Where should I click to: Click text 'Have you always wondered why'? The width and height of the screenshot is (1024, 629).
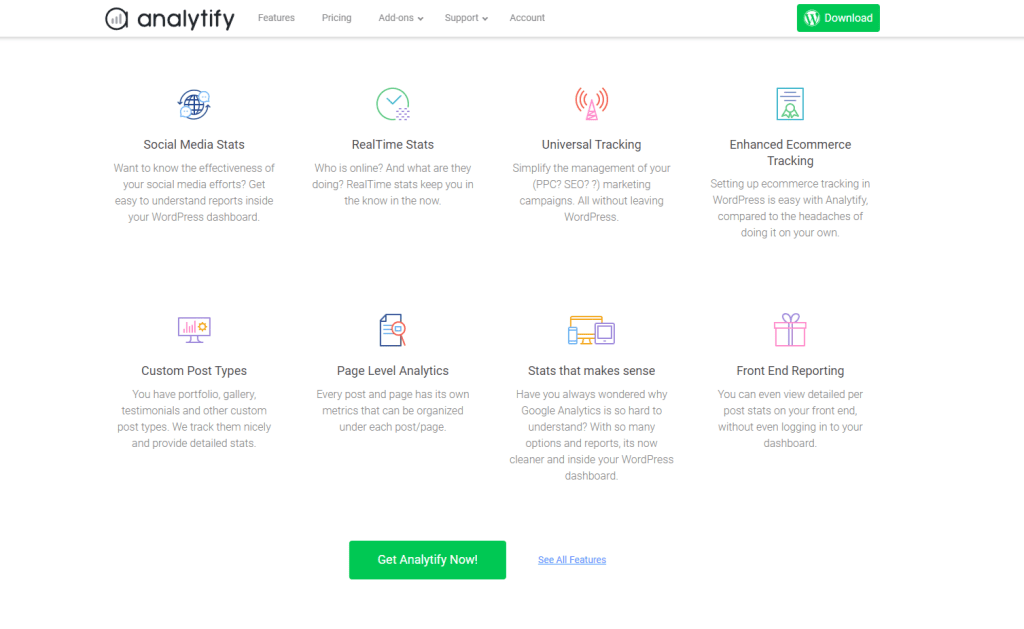(x=592, y=394)
